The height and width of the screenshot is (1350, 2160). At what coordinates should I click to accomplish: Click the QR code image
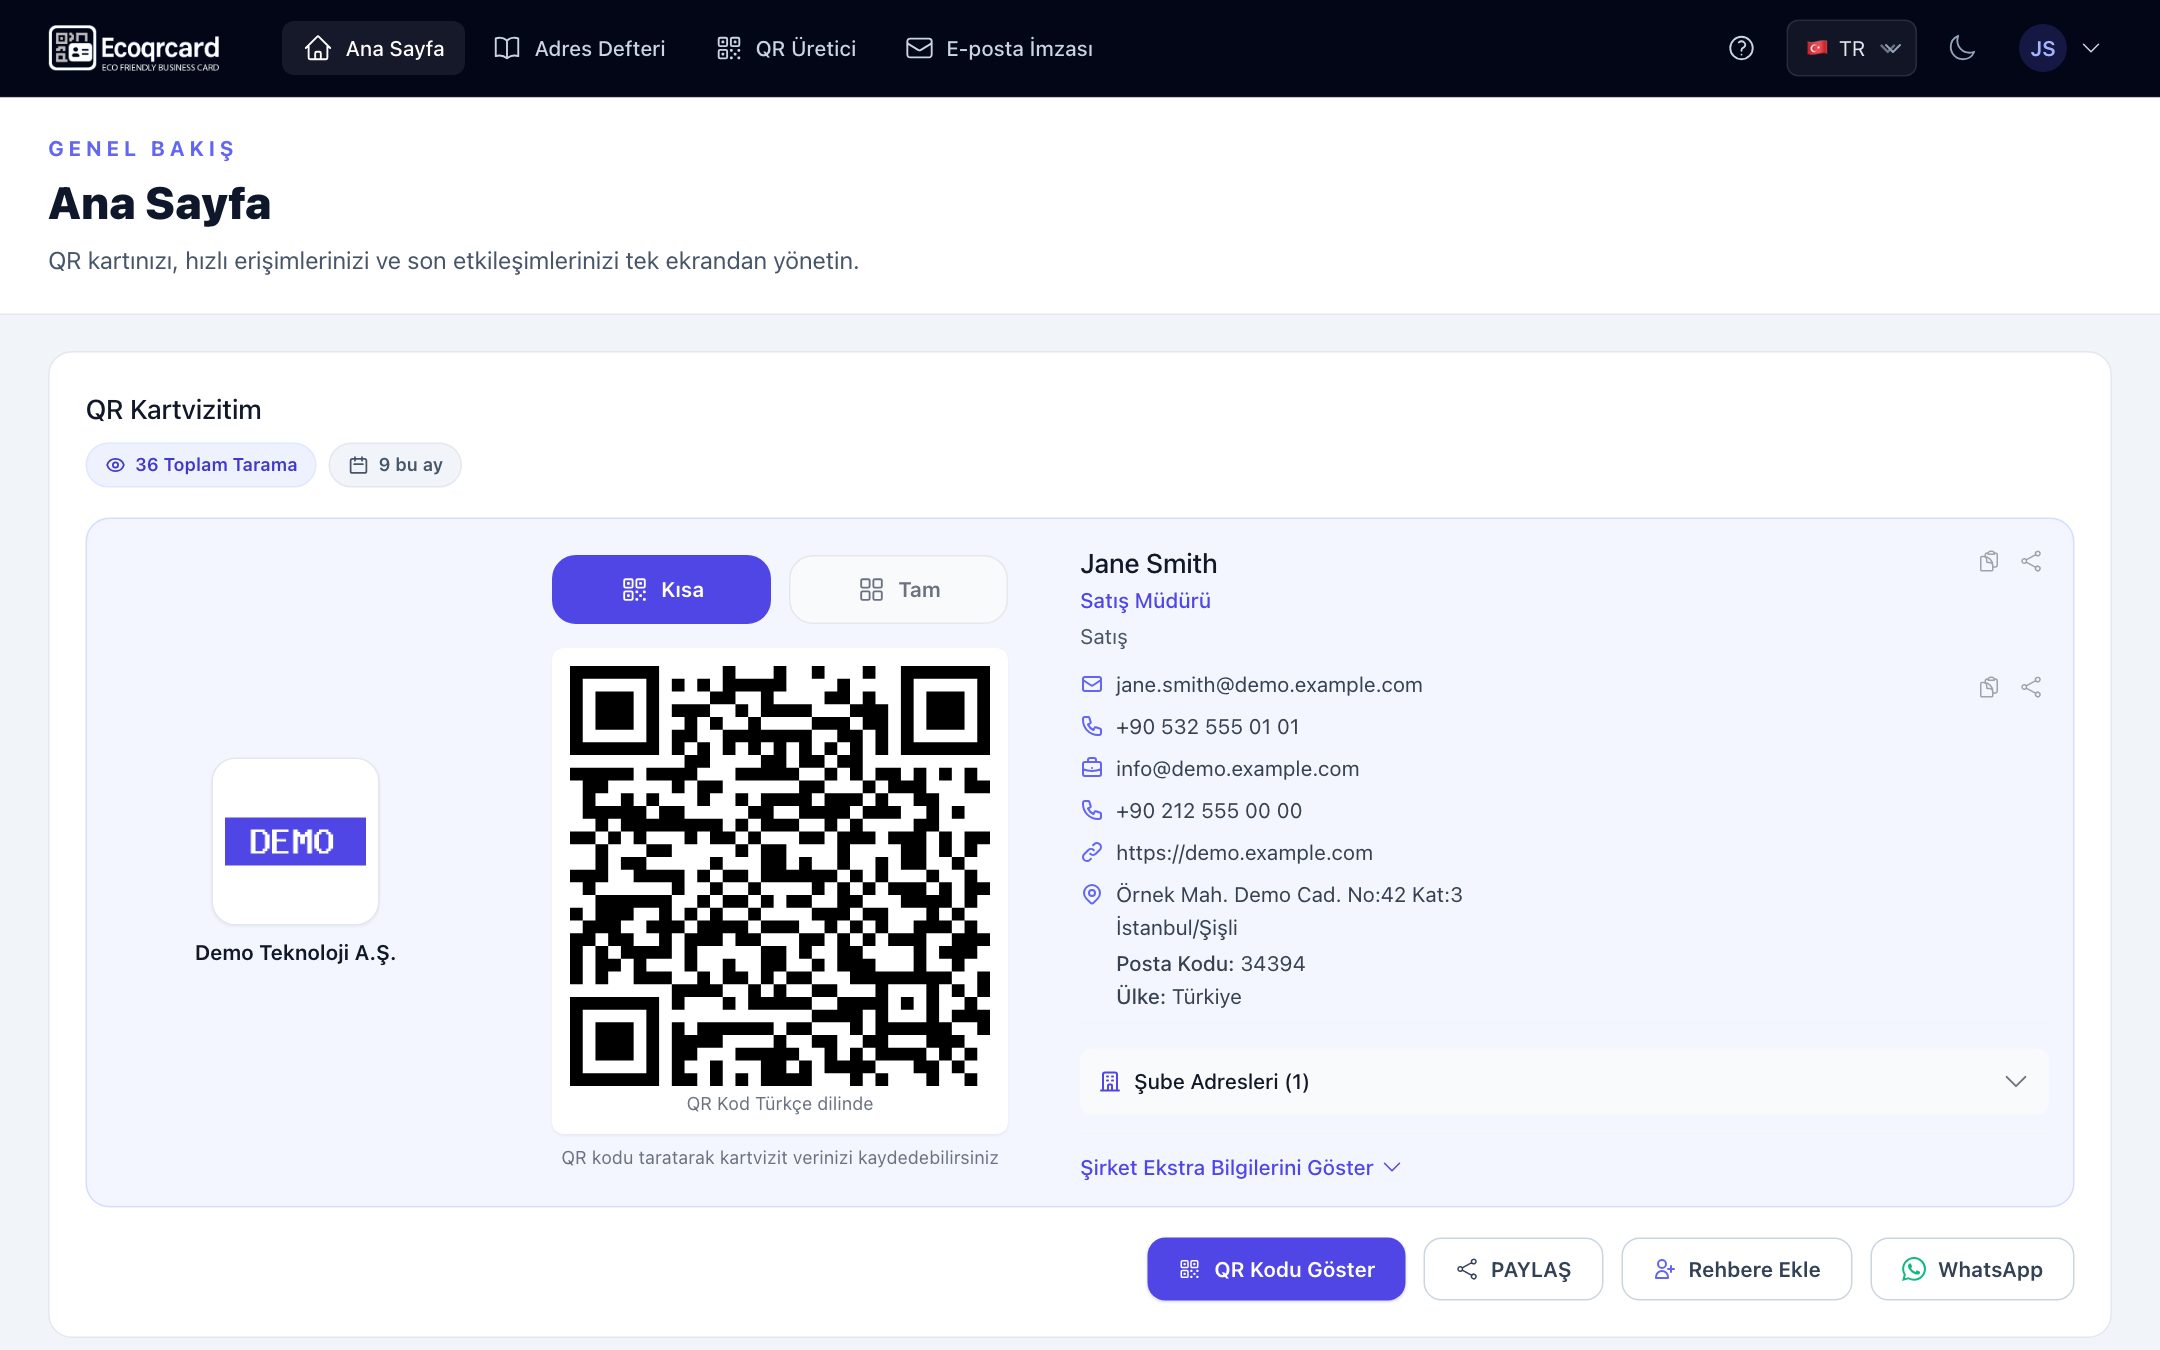pos(780,876)
